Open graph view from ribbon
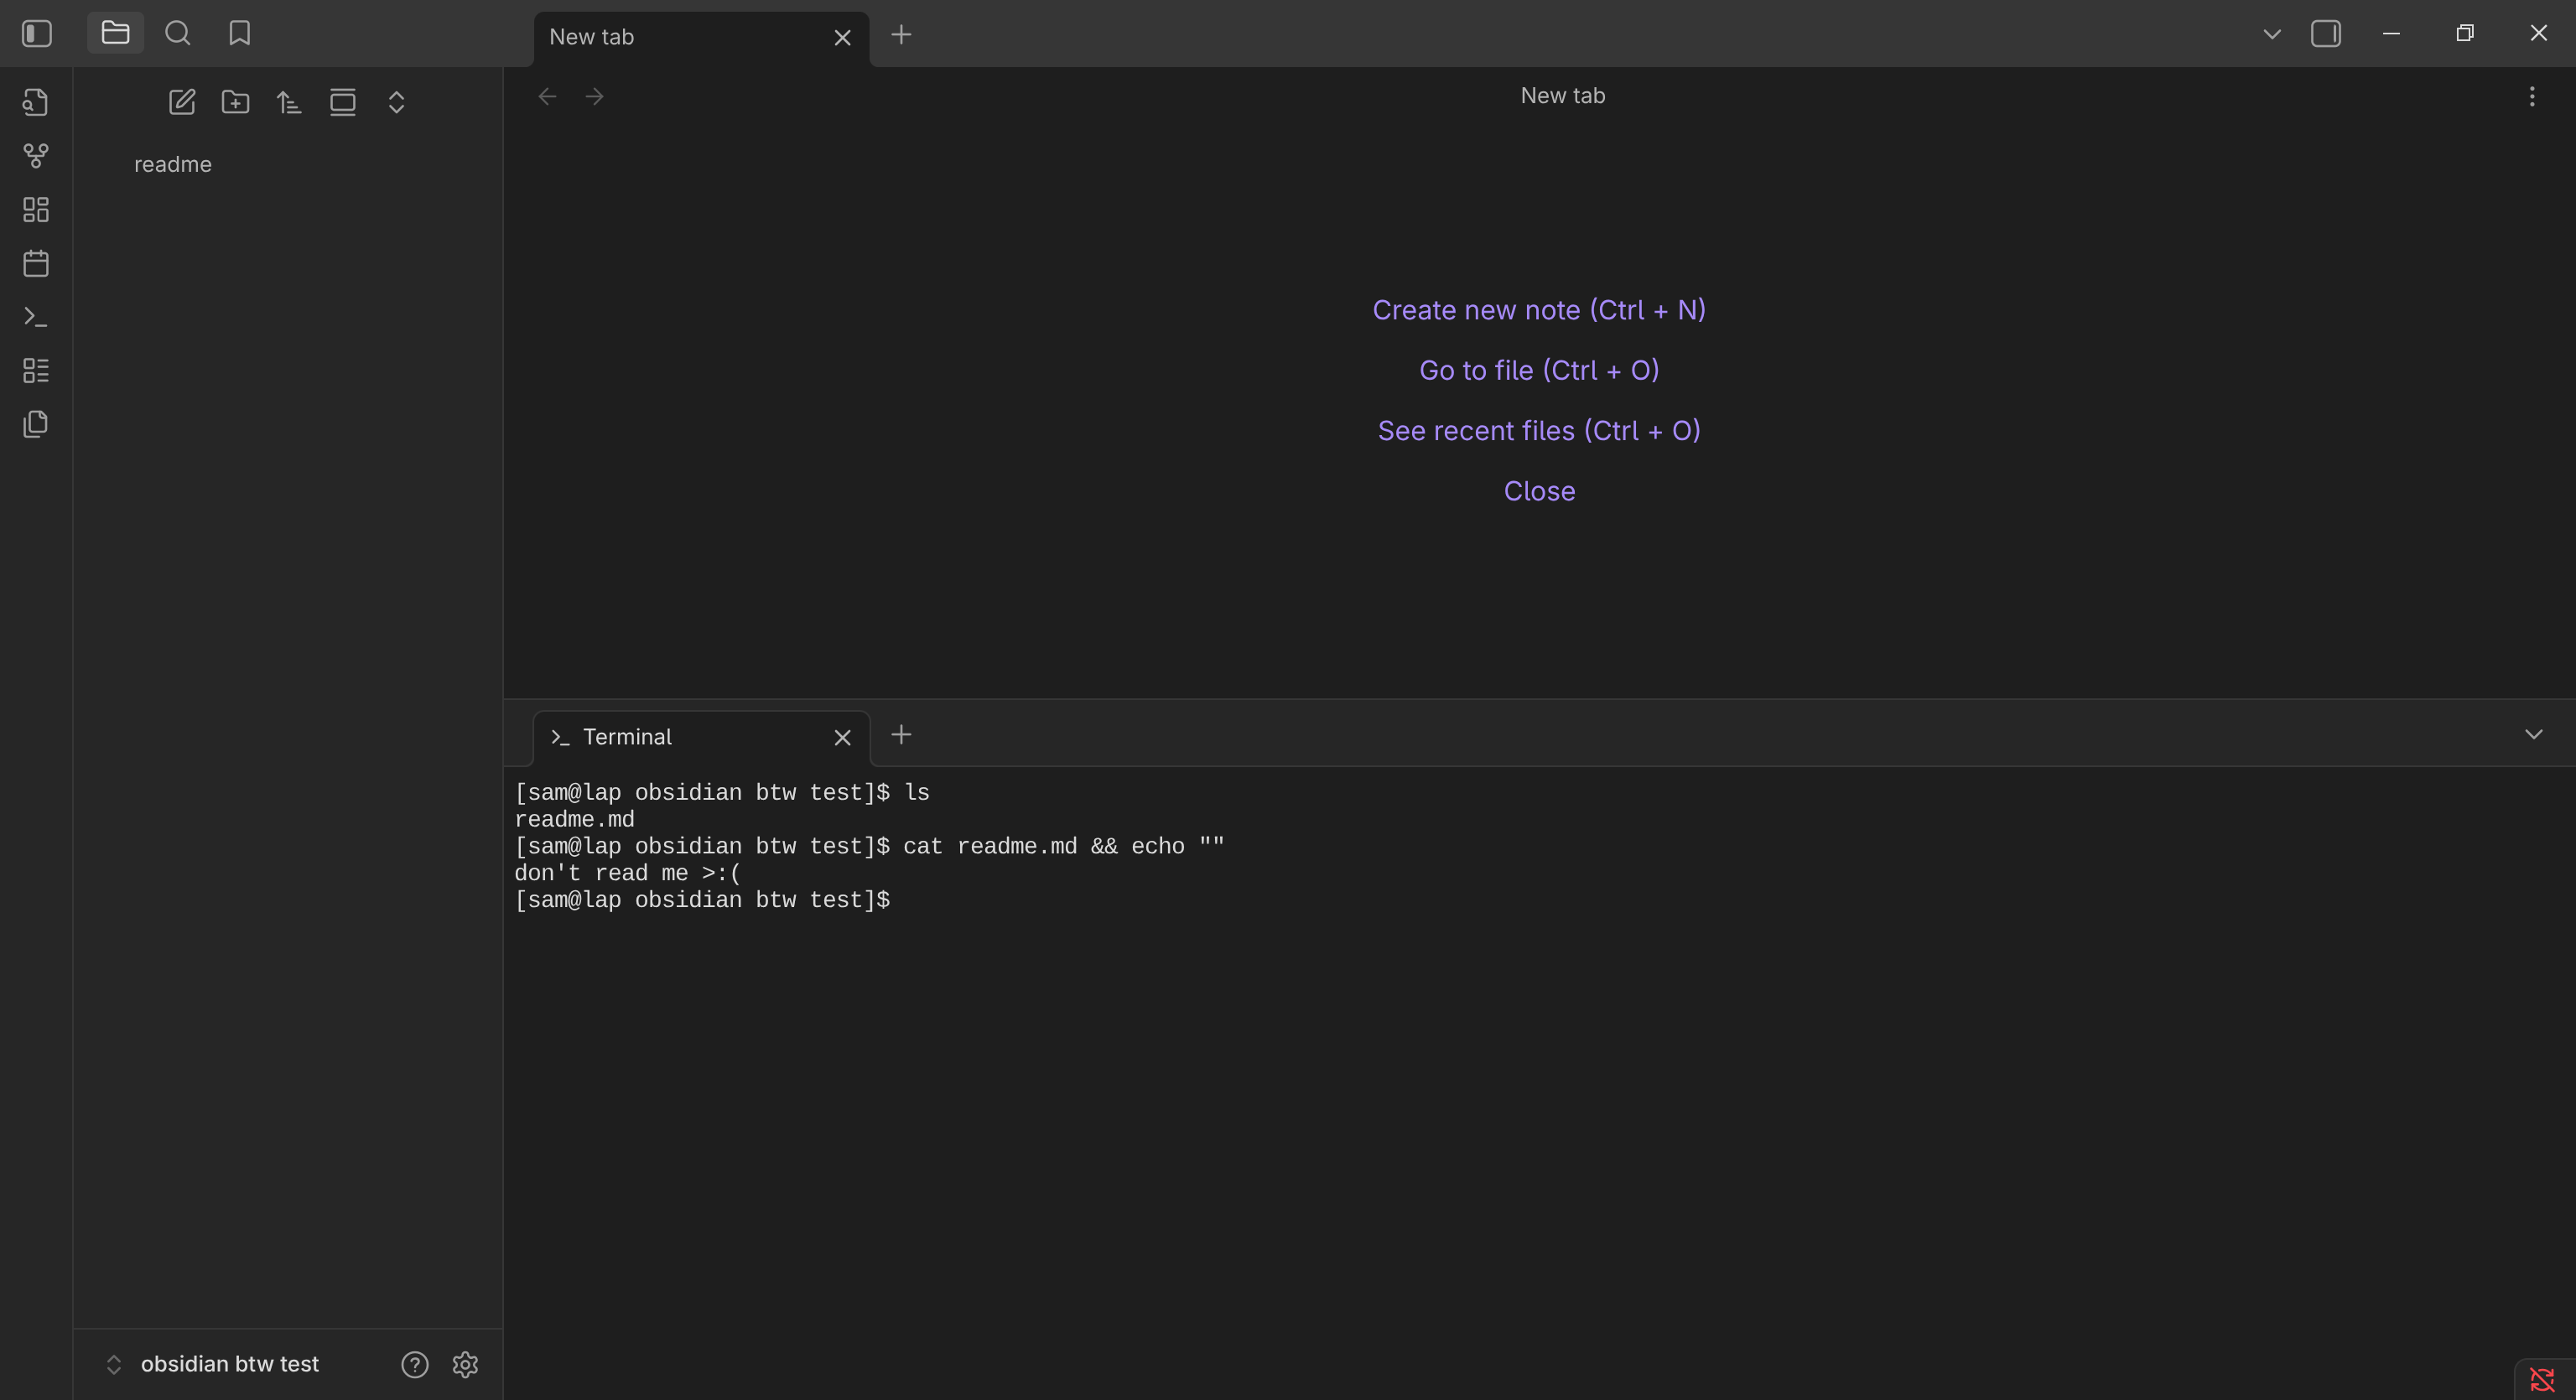Image resolution: width=2576 pixels, height=1400 pixels. coord(36,156)
